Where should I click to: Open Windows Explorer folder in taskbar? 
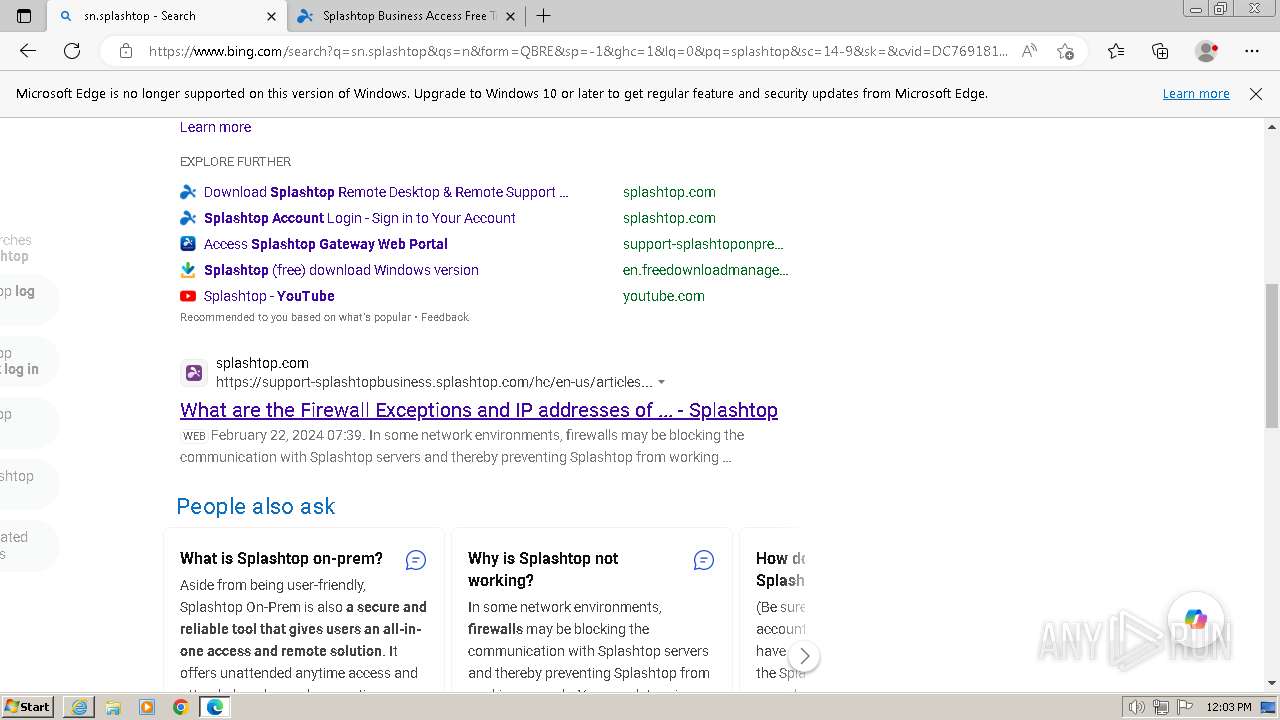[113, 707]
